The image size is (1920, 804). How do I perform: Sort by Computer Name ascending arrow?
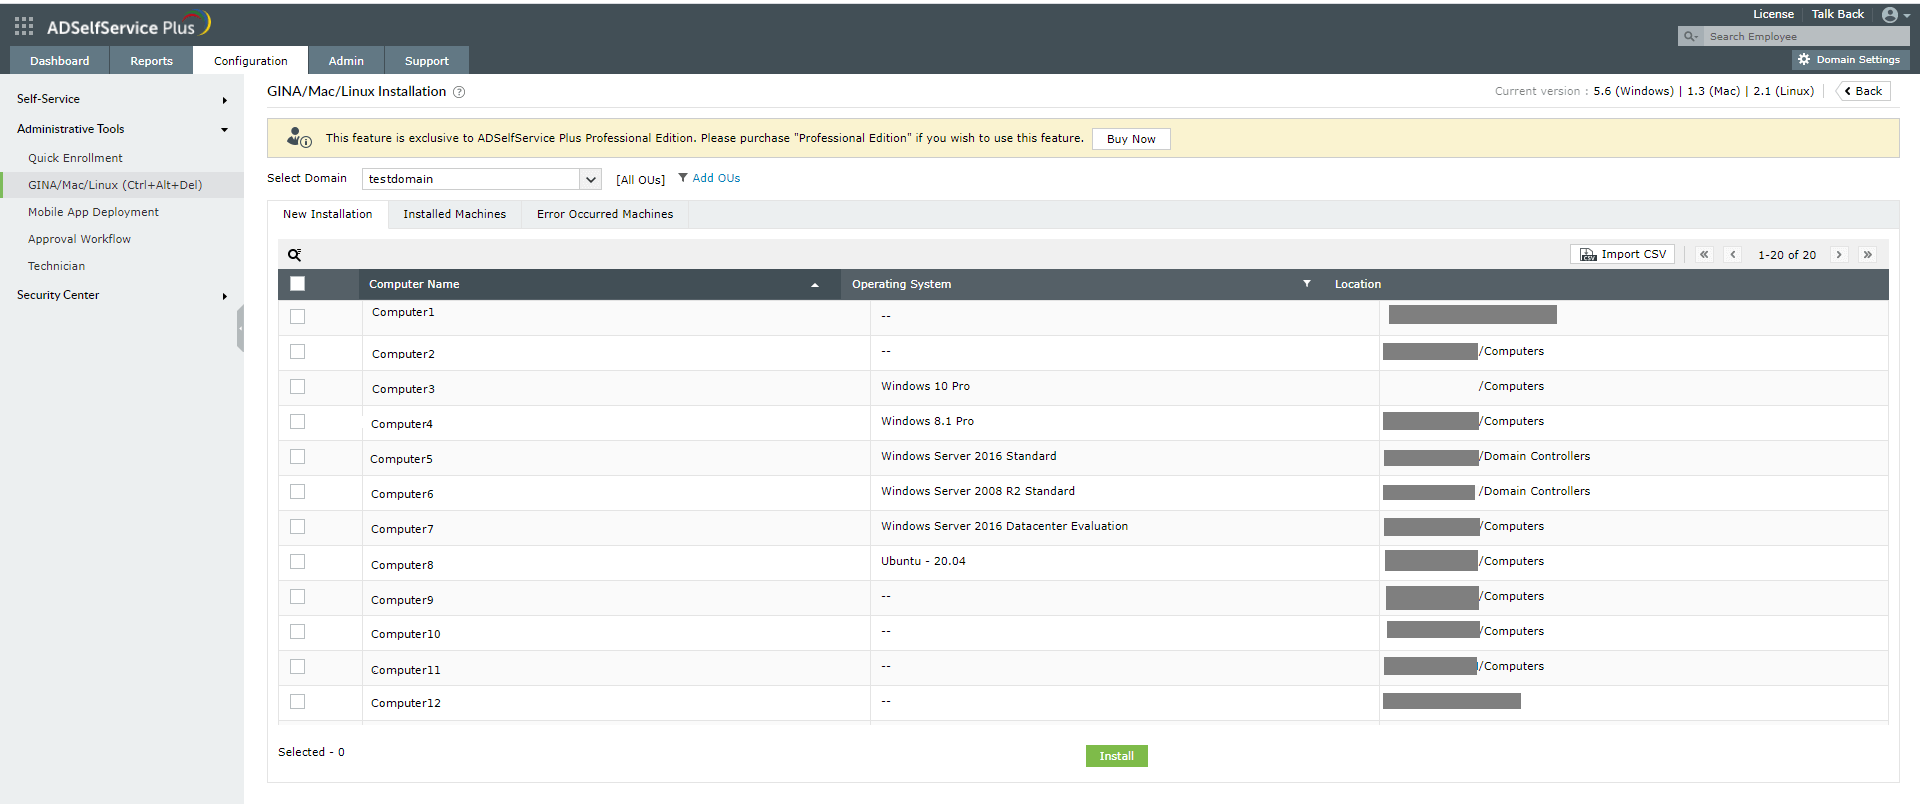(x=815, y=285)
